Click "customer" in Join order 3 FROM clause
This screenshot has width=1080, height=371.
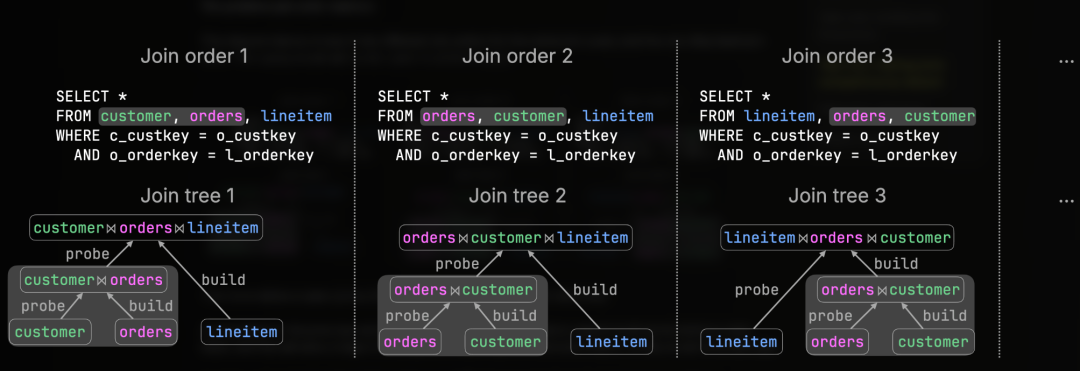[940, 116]
